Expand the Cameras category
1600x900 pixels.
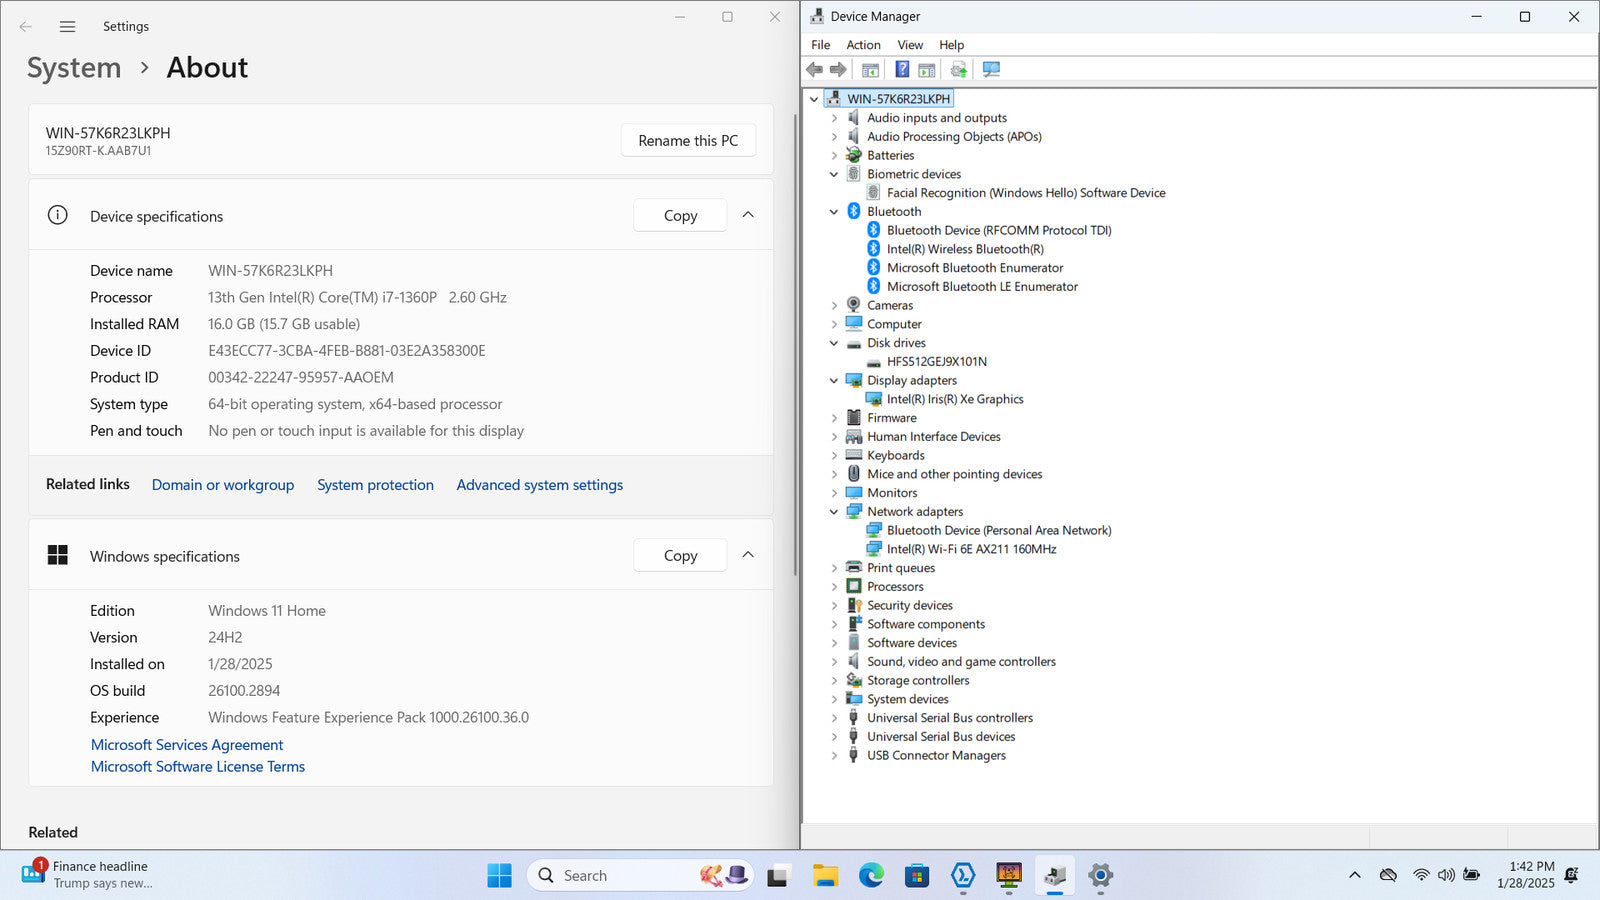click(834, 305)
